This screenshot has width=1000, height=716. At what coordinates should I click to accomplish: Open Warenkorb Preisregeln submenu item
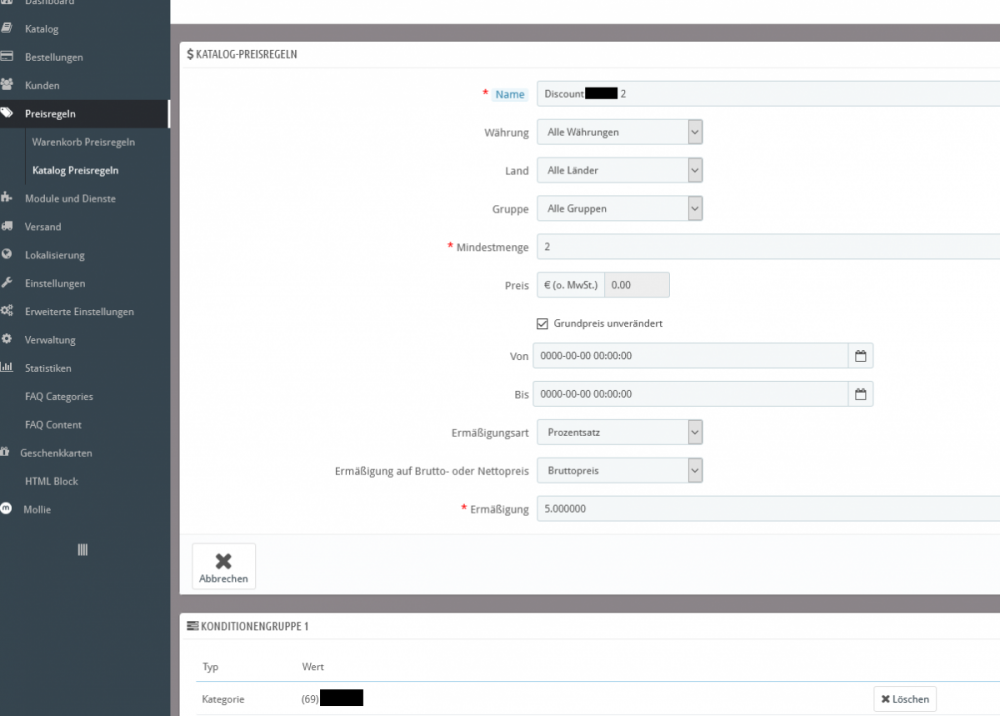pos(83,142)
